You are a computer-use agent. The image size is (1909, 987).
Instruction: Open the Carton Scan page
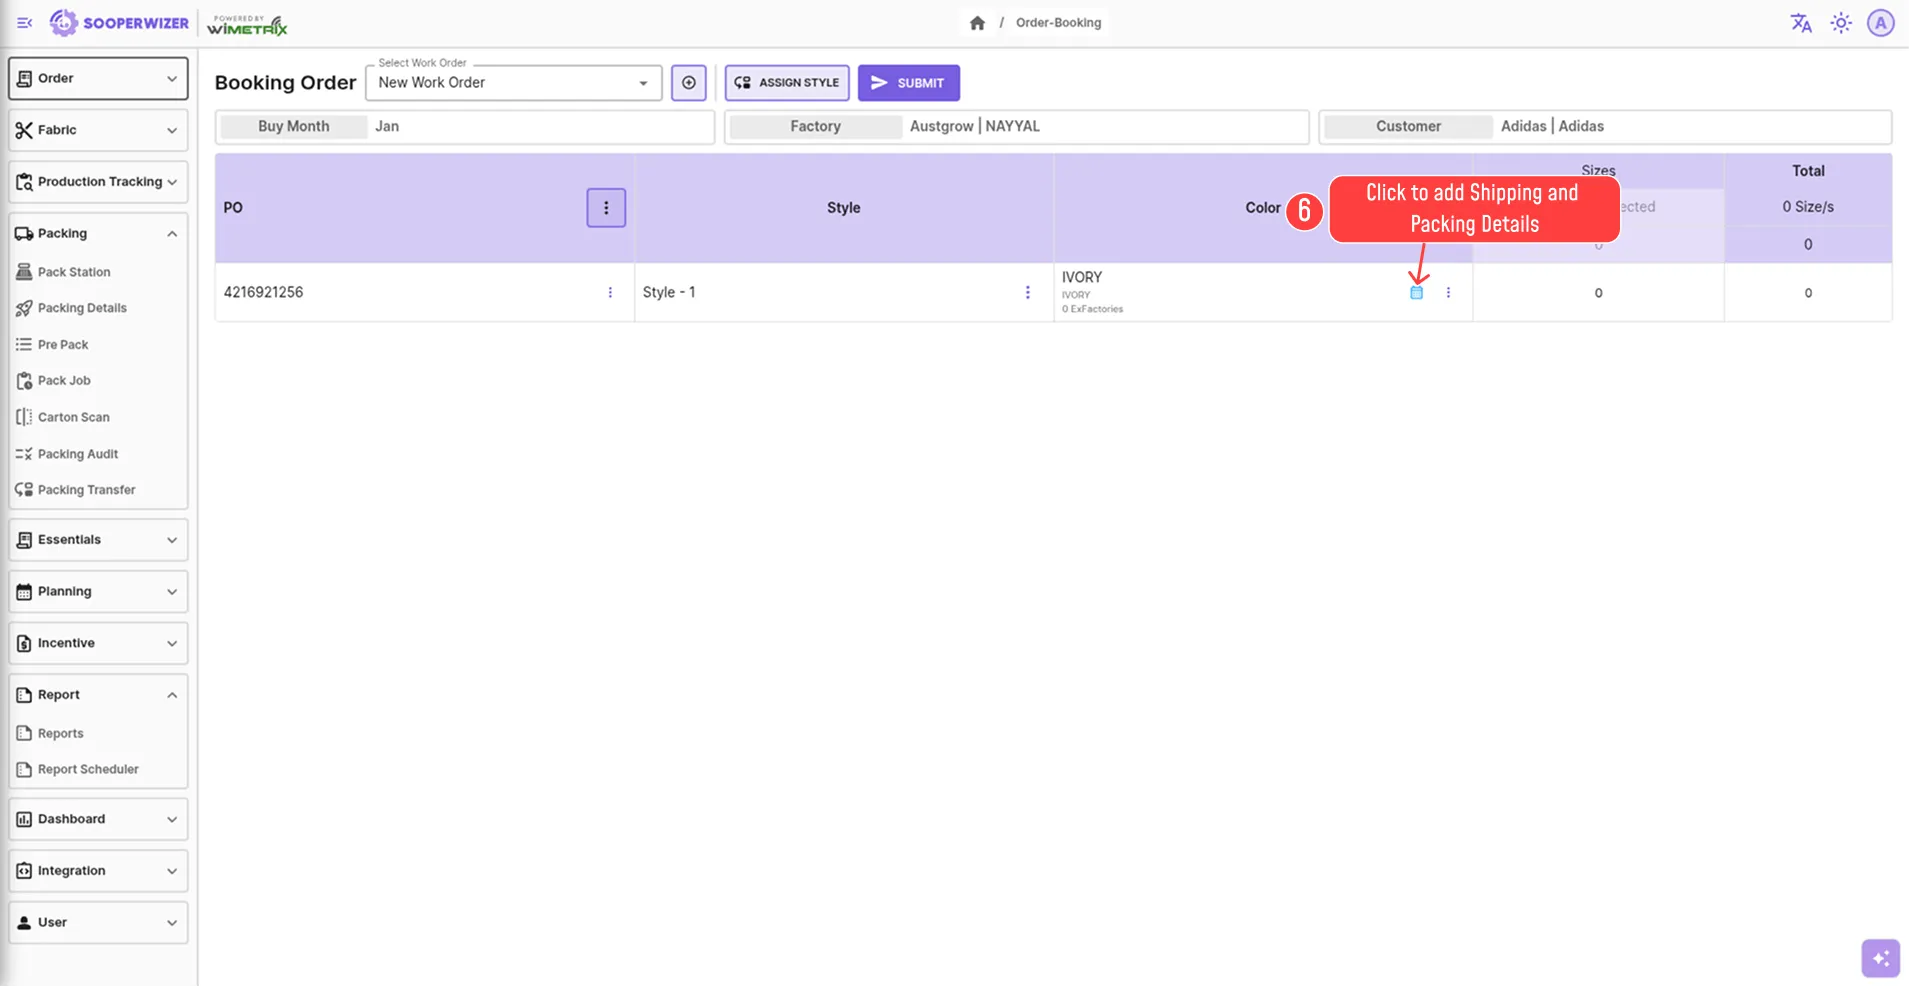[75, 416]
